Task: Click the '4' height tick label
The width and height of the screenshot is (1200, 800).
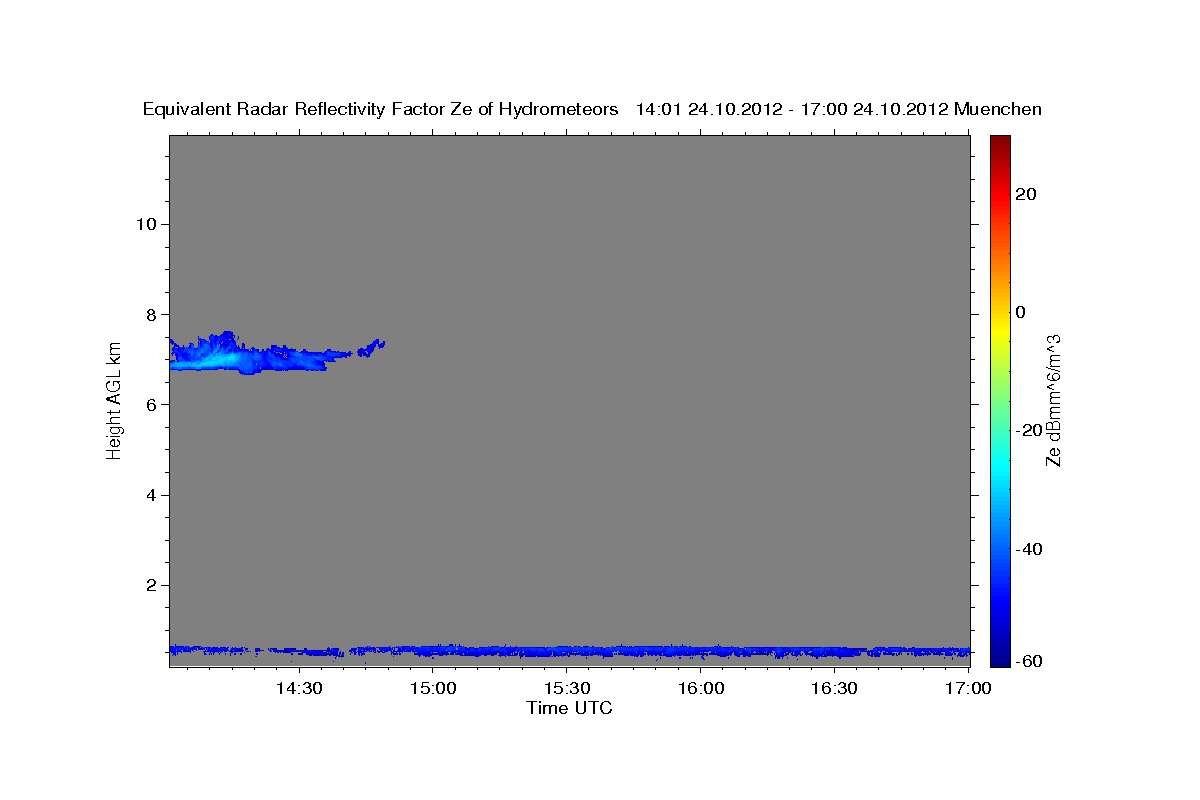Action: pyautogui.click(x=150, y=495)
